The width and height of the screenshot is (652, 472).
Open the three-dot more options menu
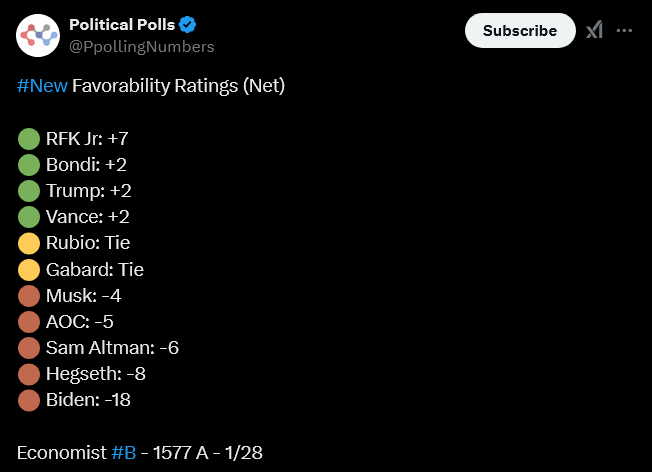[x=625, y=30]
